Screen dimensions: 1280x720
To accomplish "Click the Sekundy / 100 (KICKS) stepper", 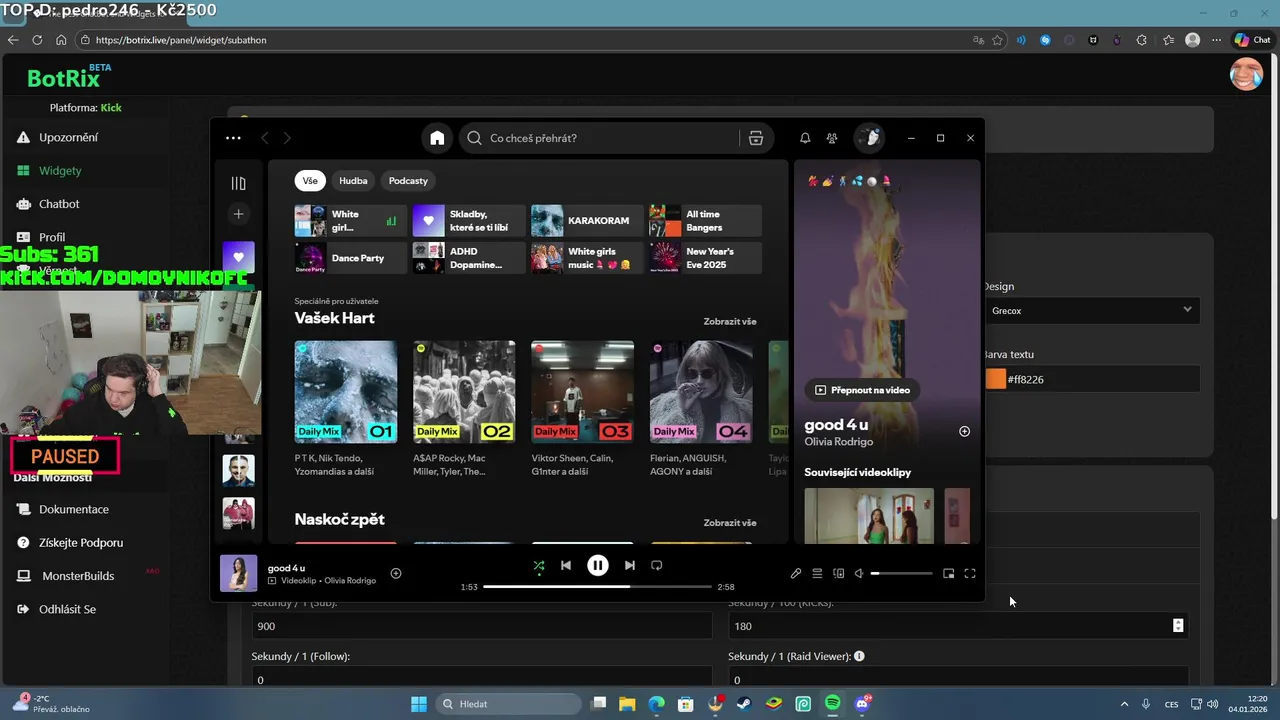I will click(x=1178, y=626).
